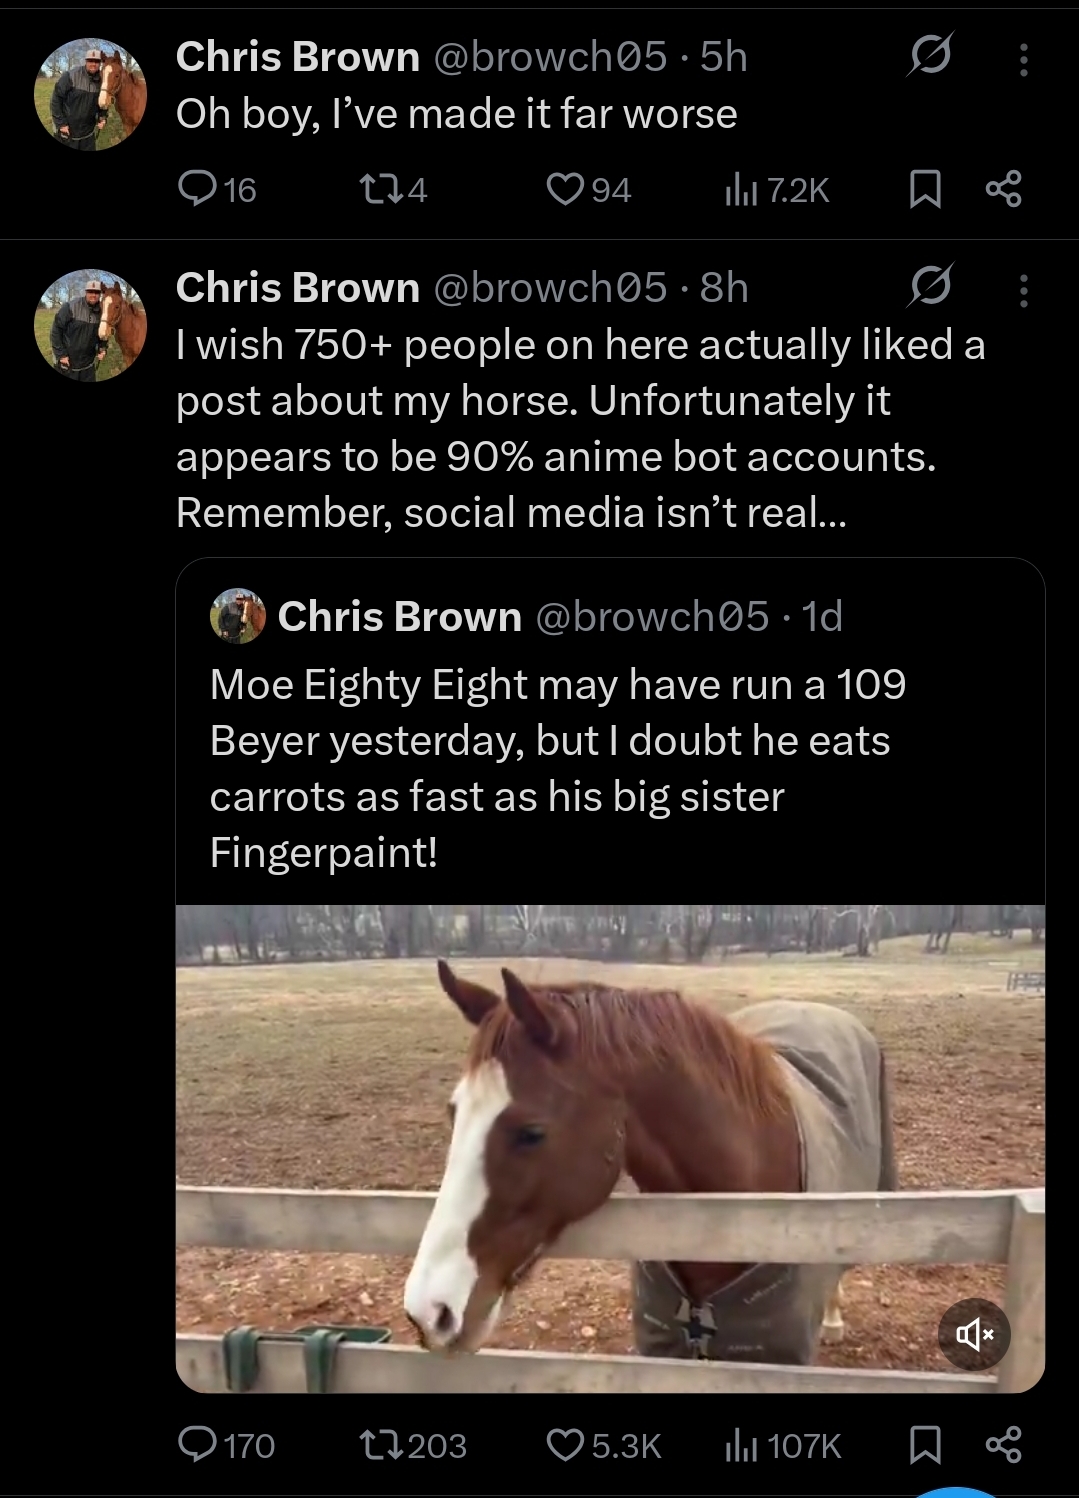Viewport: 1079px width, 1498px height.
Task: Bookmark the "far worse" tweet
Action: point(925,188)
